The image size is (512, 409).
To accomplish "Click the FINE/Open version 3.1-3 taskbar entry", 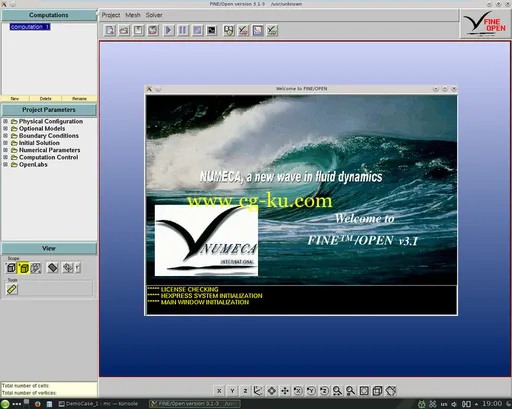I will point(195,404).
